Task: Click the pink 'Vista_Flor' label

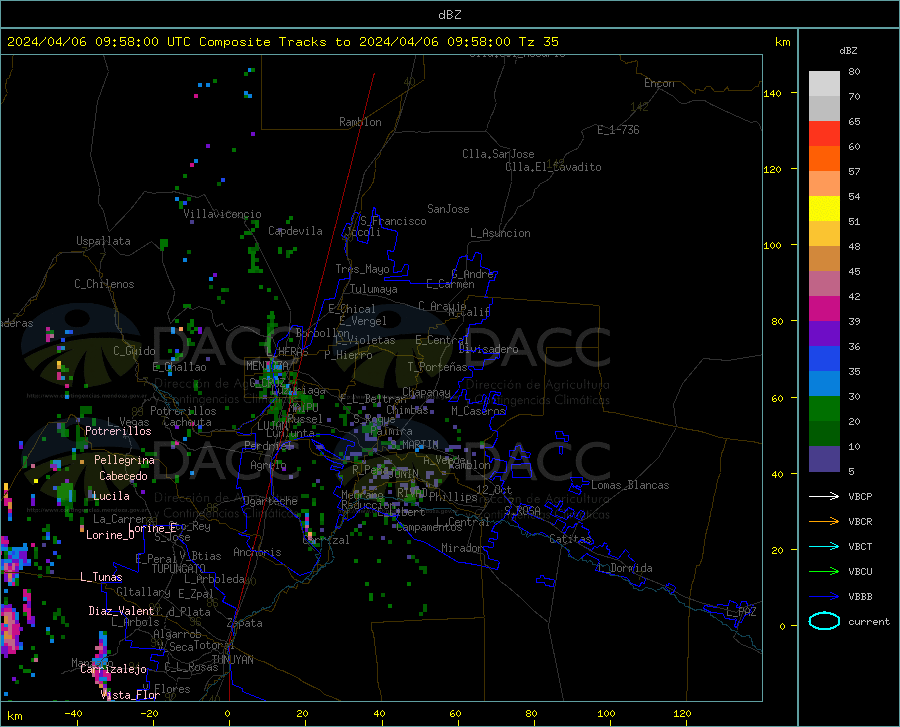Action: click(x=130, y=695)
